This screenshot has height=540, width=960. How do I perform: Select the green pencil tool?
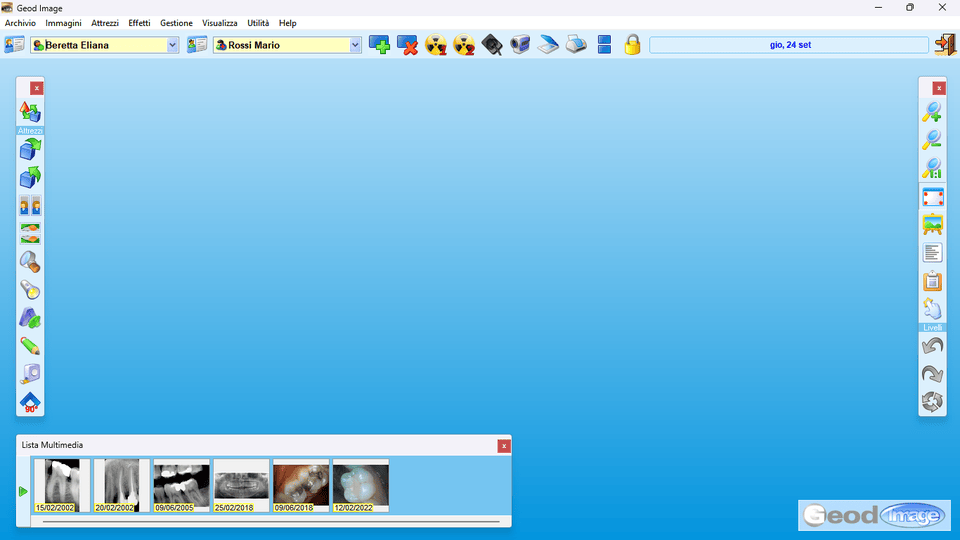30,346
